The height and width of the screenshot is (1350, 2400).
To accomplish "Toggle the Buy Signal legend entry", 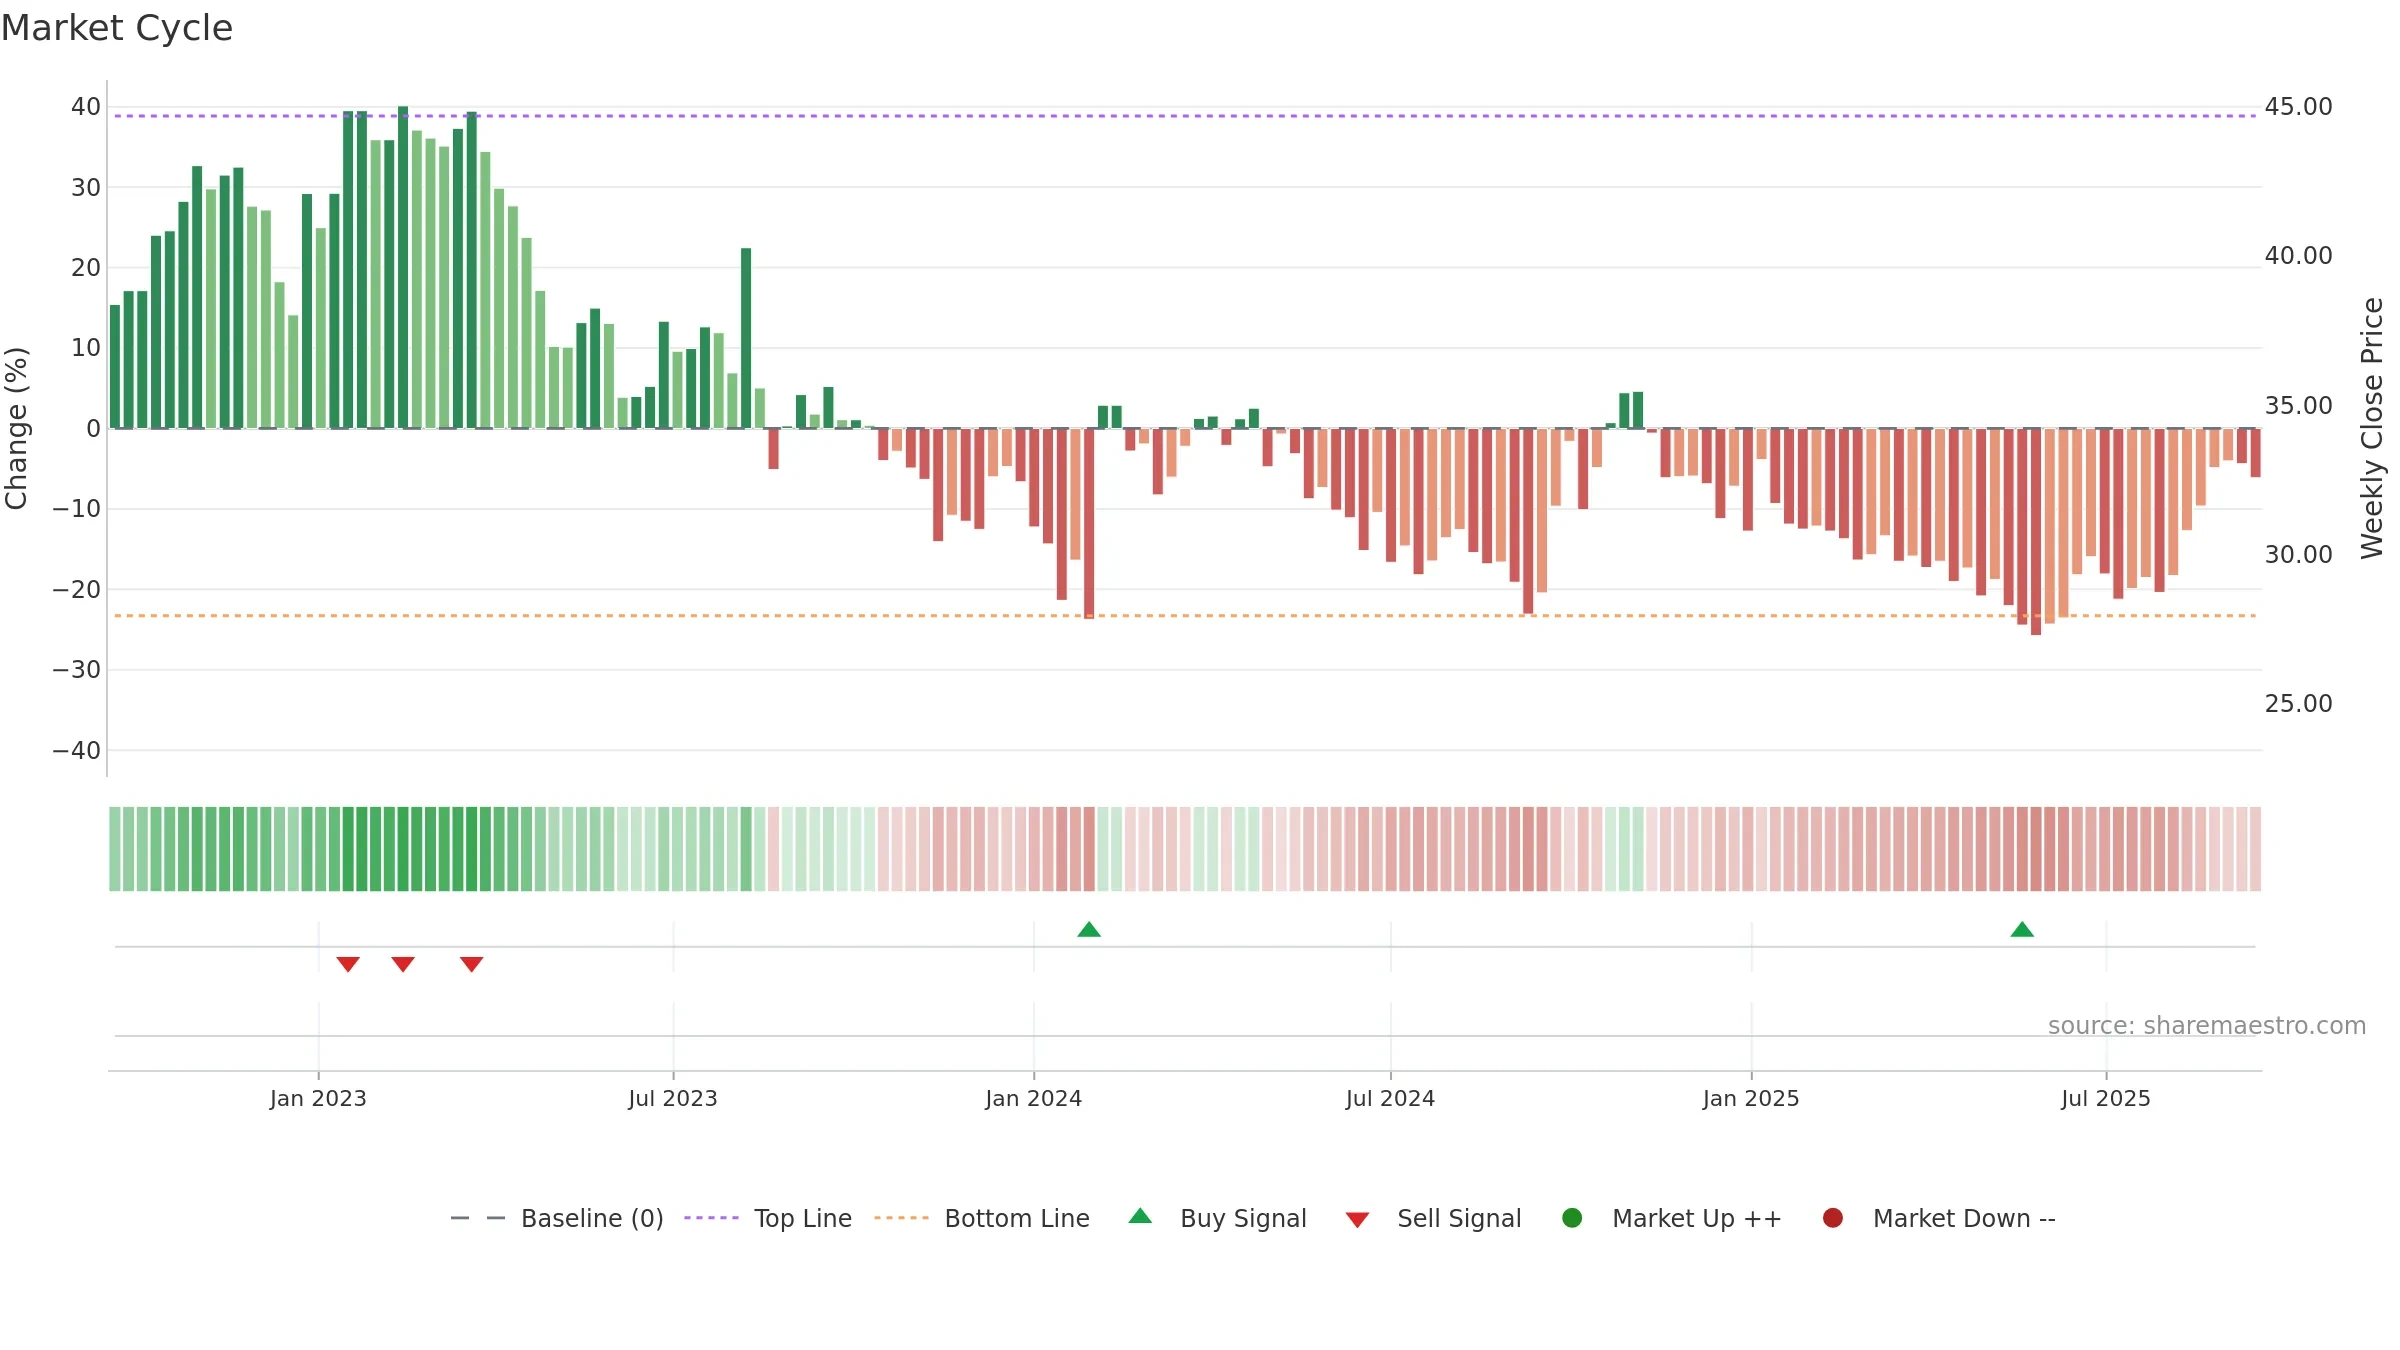I will 1217,1218.
